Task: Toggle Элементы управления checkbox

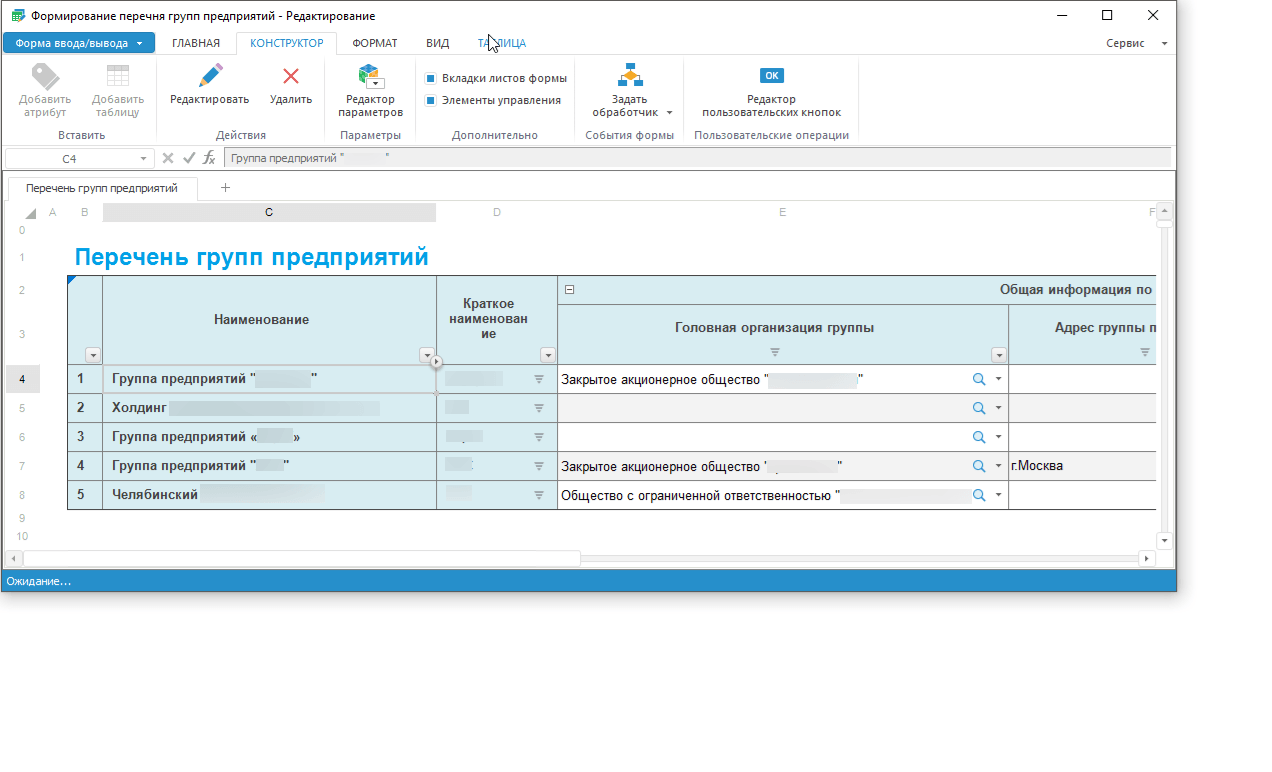Action: click(x=431, y=100)
